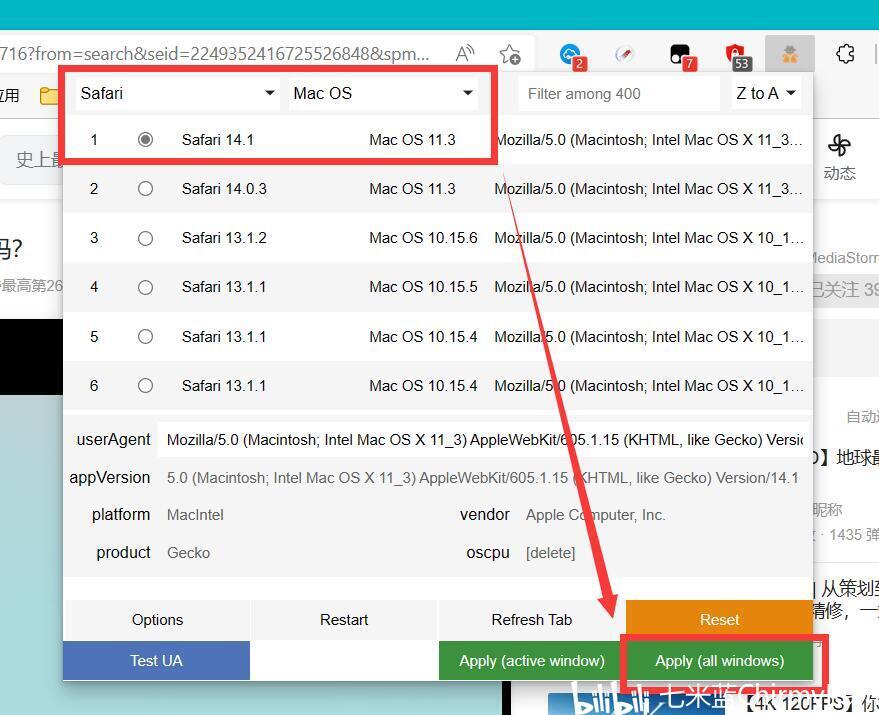Select Safari 13.1.2 radio button in row 3
This screenshot has width=879, height=715.
point(145,238)
